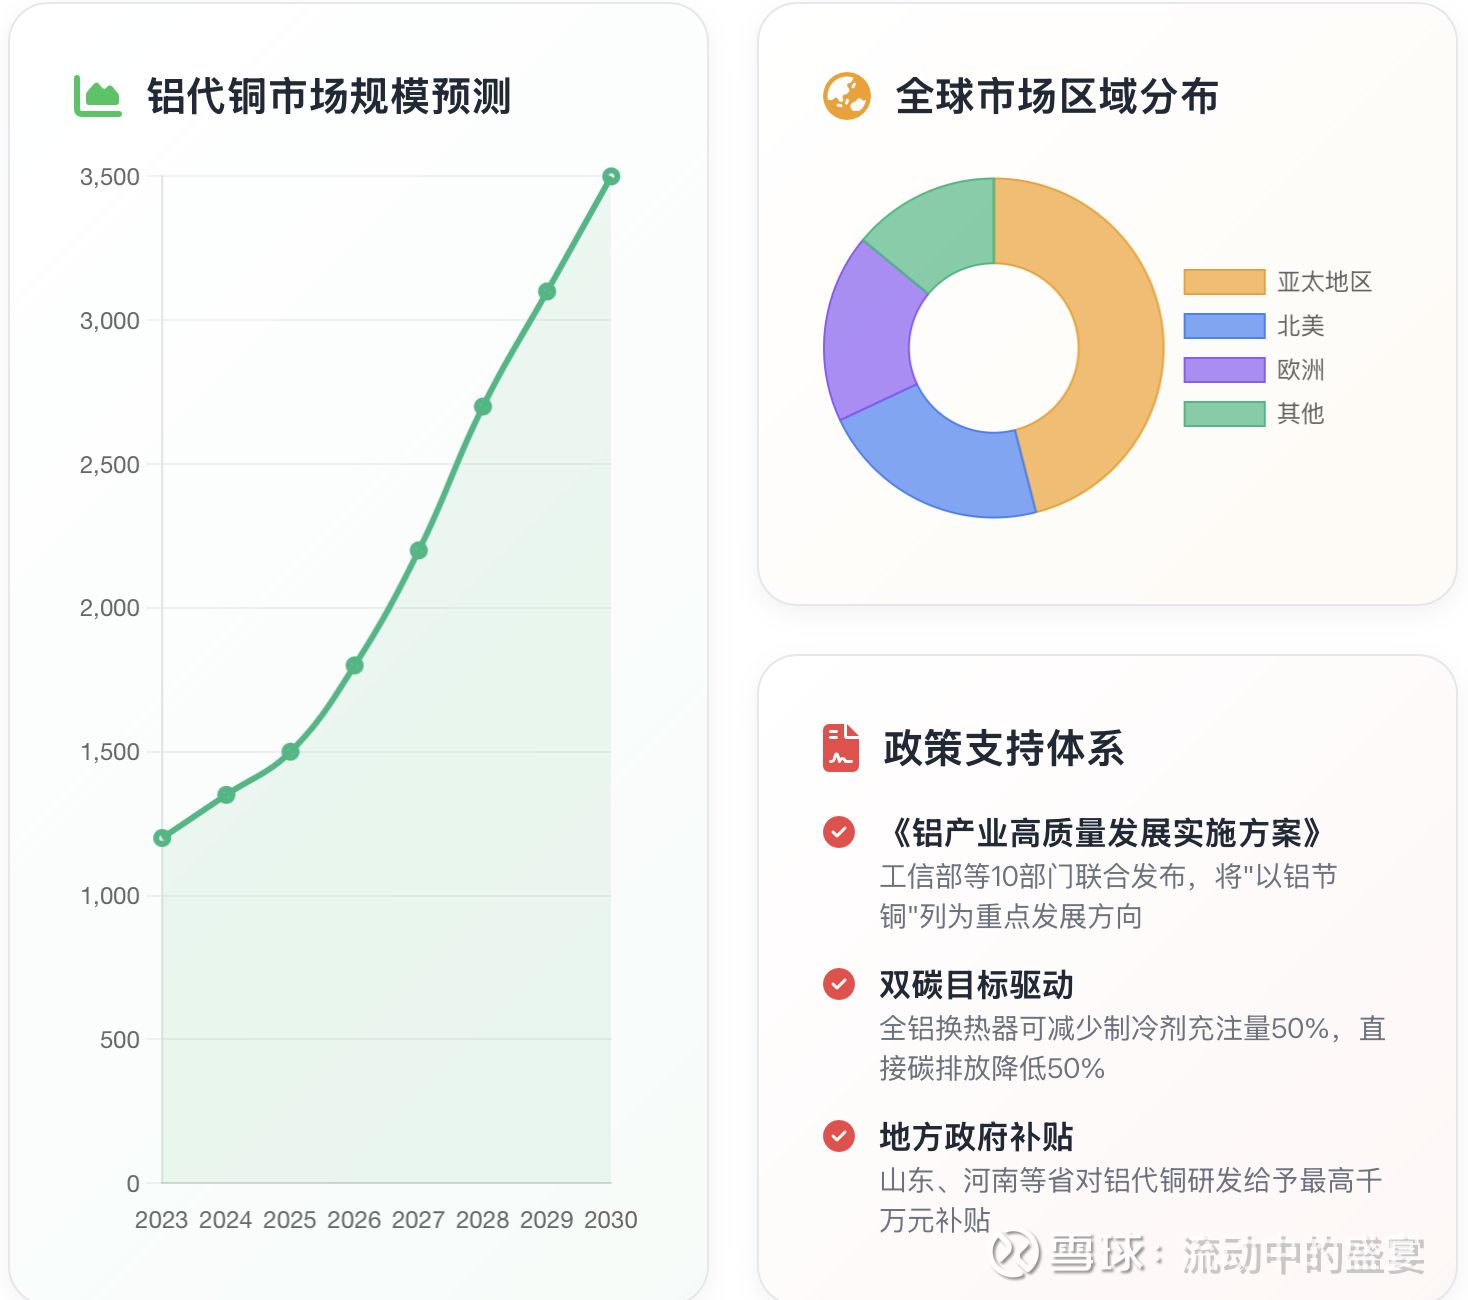This screenshot has height=1300, width=1468.
Task: Click the 2025 data point on the line
Action: click(290, 752)
